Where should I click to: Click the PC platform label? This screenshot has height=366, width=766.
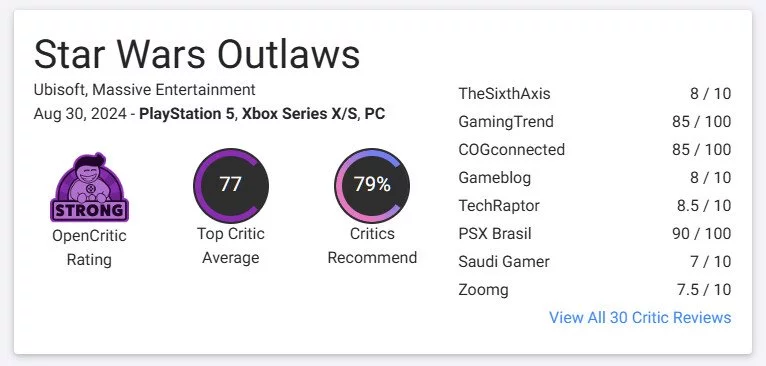(375, 114)
